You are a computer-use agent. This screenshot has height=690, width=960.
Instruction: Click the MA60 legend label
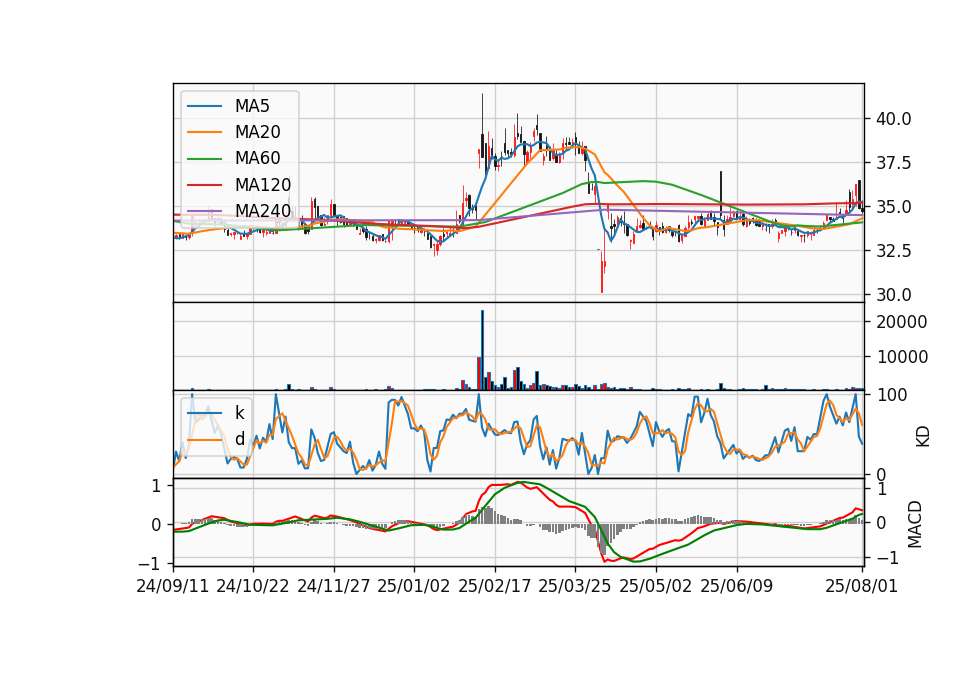point(257,159)
